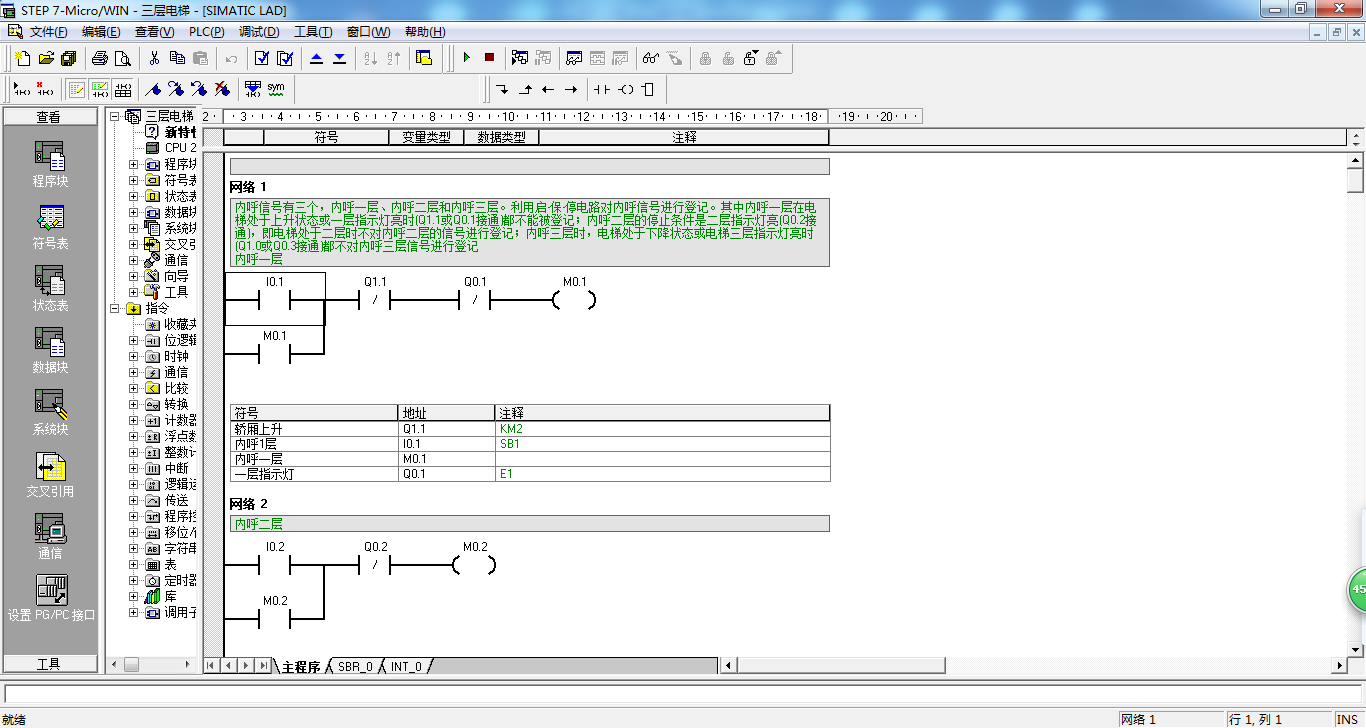1366x728 pixels.
Task: Expand the 定时器 instruction folder
Action: click(134, 580)
